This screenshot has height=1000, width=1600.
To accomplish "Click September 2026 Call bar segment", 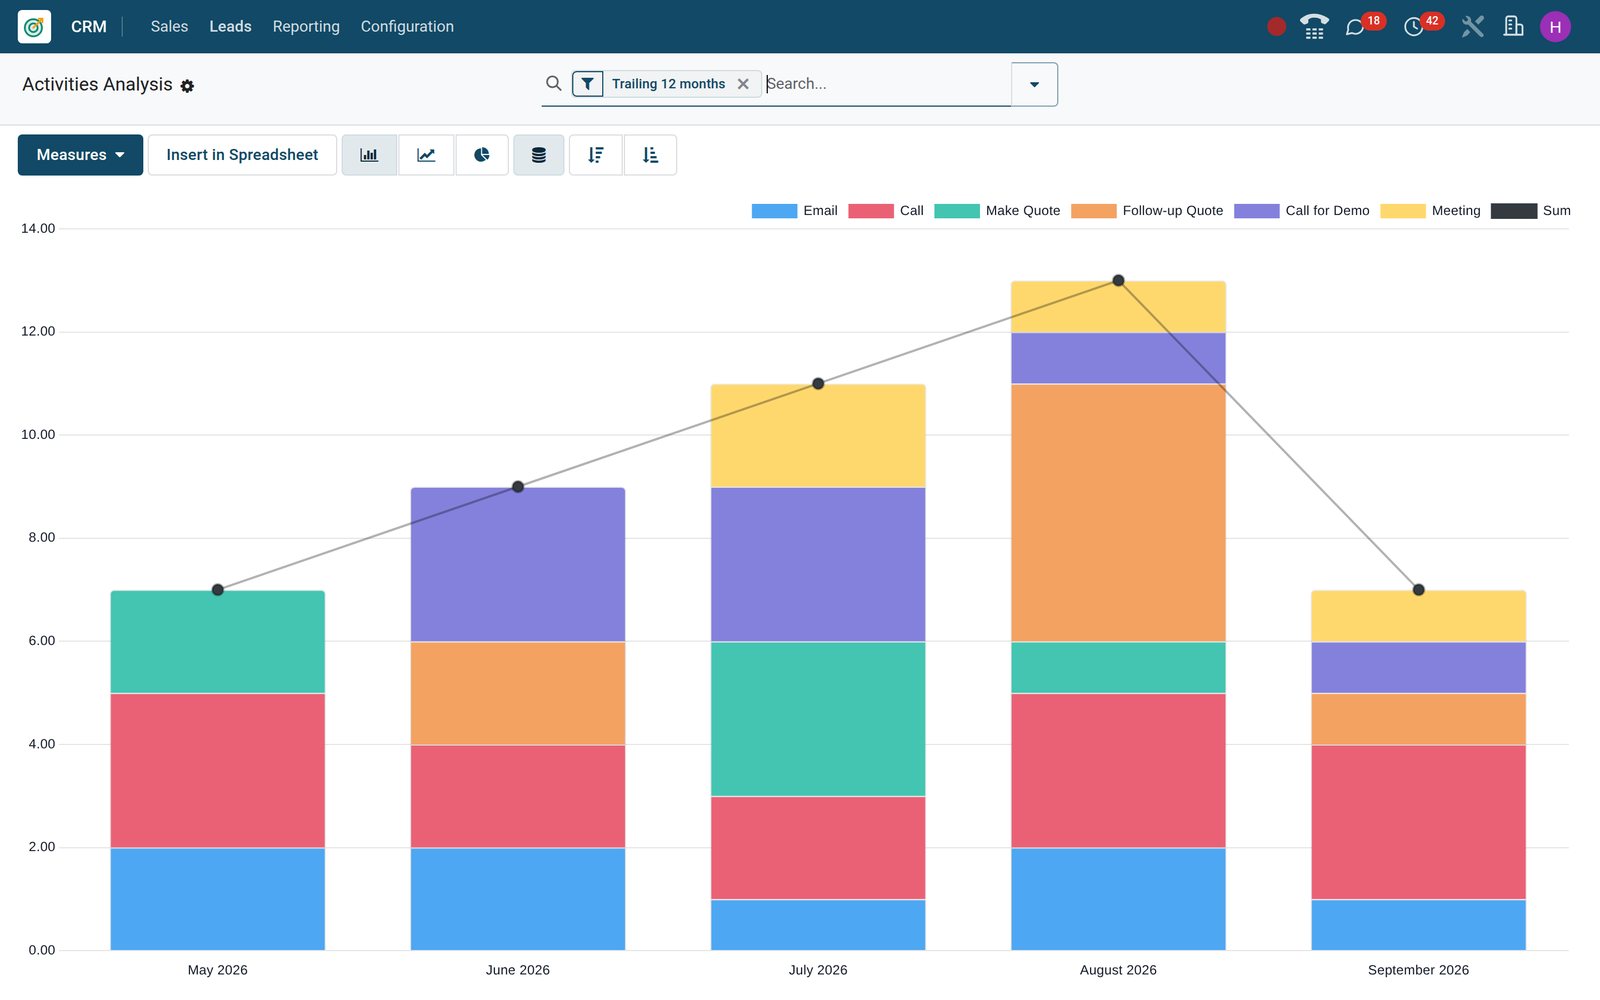I will tap(1418, 822).
